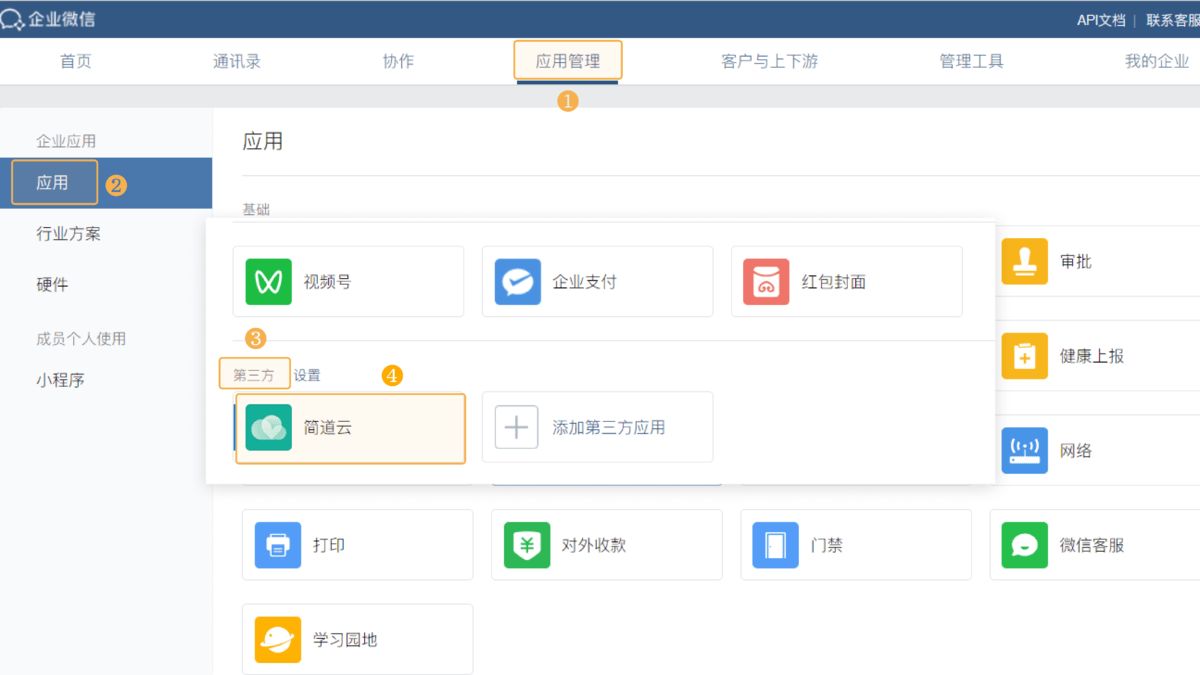Click the plus icon for adding third-party app
The width and height of the screenshot is (1200, 675).
[516, 427]
